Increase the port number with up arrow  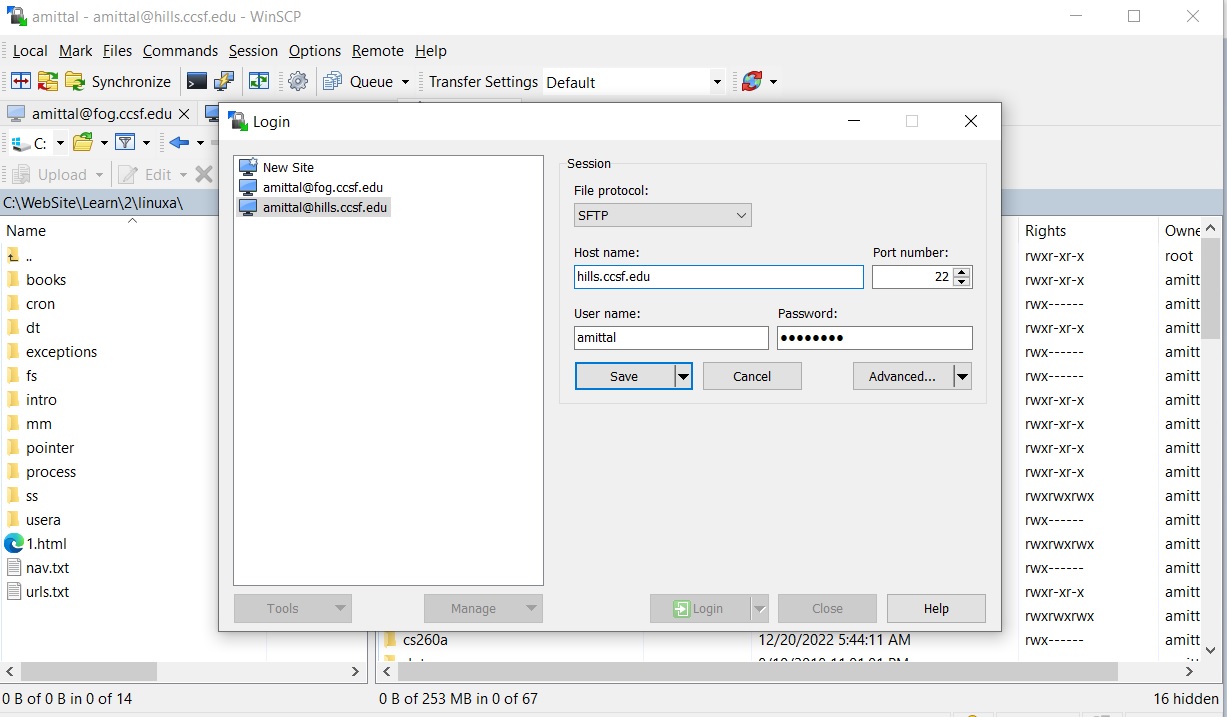tap(962, 272)
